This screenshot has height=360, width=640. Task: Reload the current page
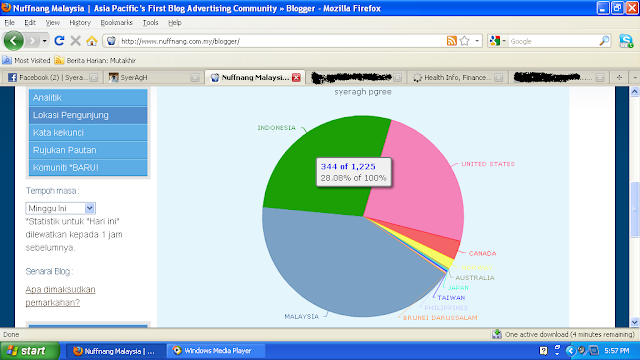(x=59, y=41)
